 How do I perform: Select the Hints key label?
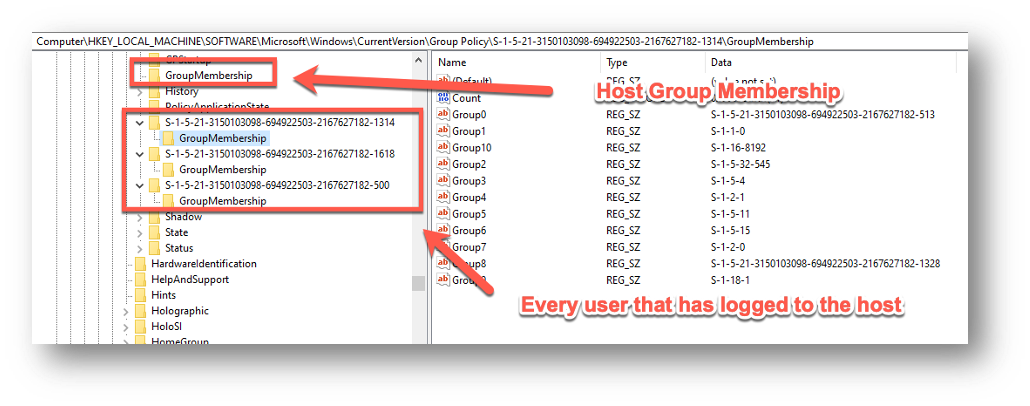coord(163,295)
